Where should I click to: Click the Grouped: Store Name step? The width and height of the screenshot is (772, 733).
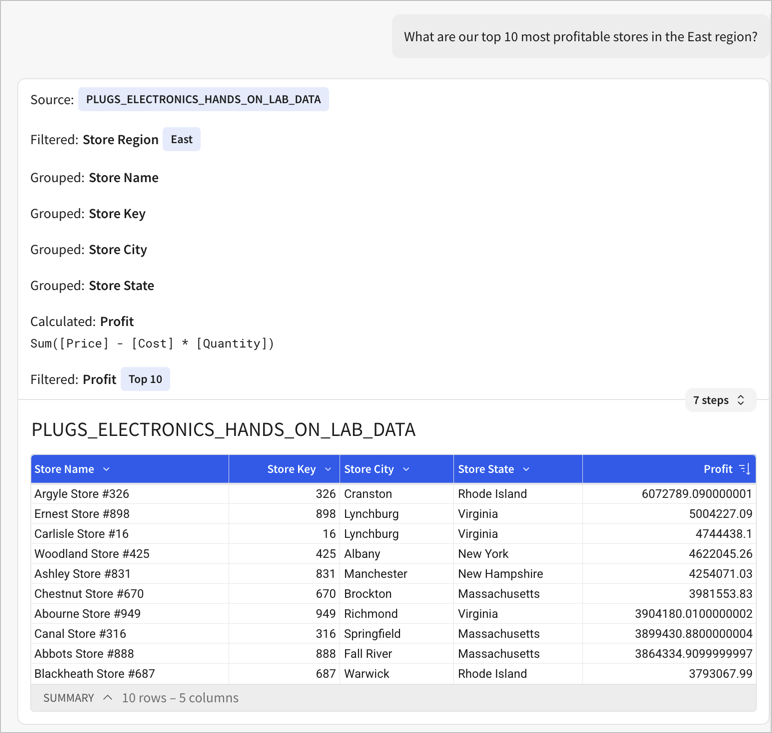(x=95, y=178)
